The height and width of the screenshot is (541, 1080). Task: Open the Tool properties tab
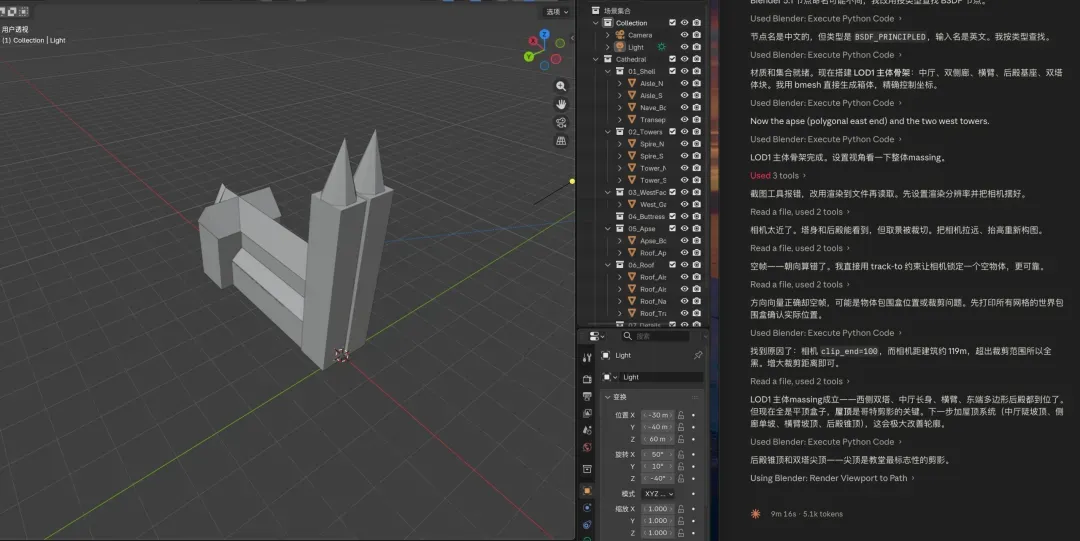click(587, 358)
